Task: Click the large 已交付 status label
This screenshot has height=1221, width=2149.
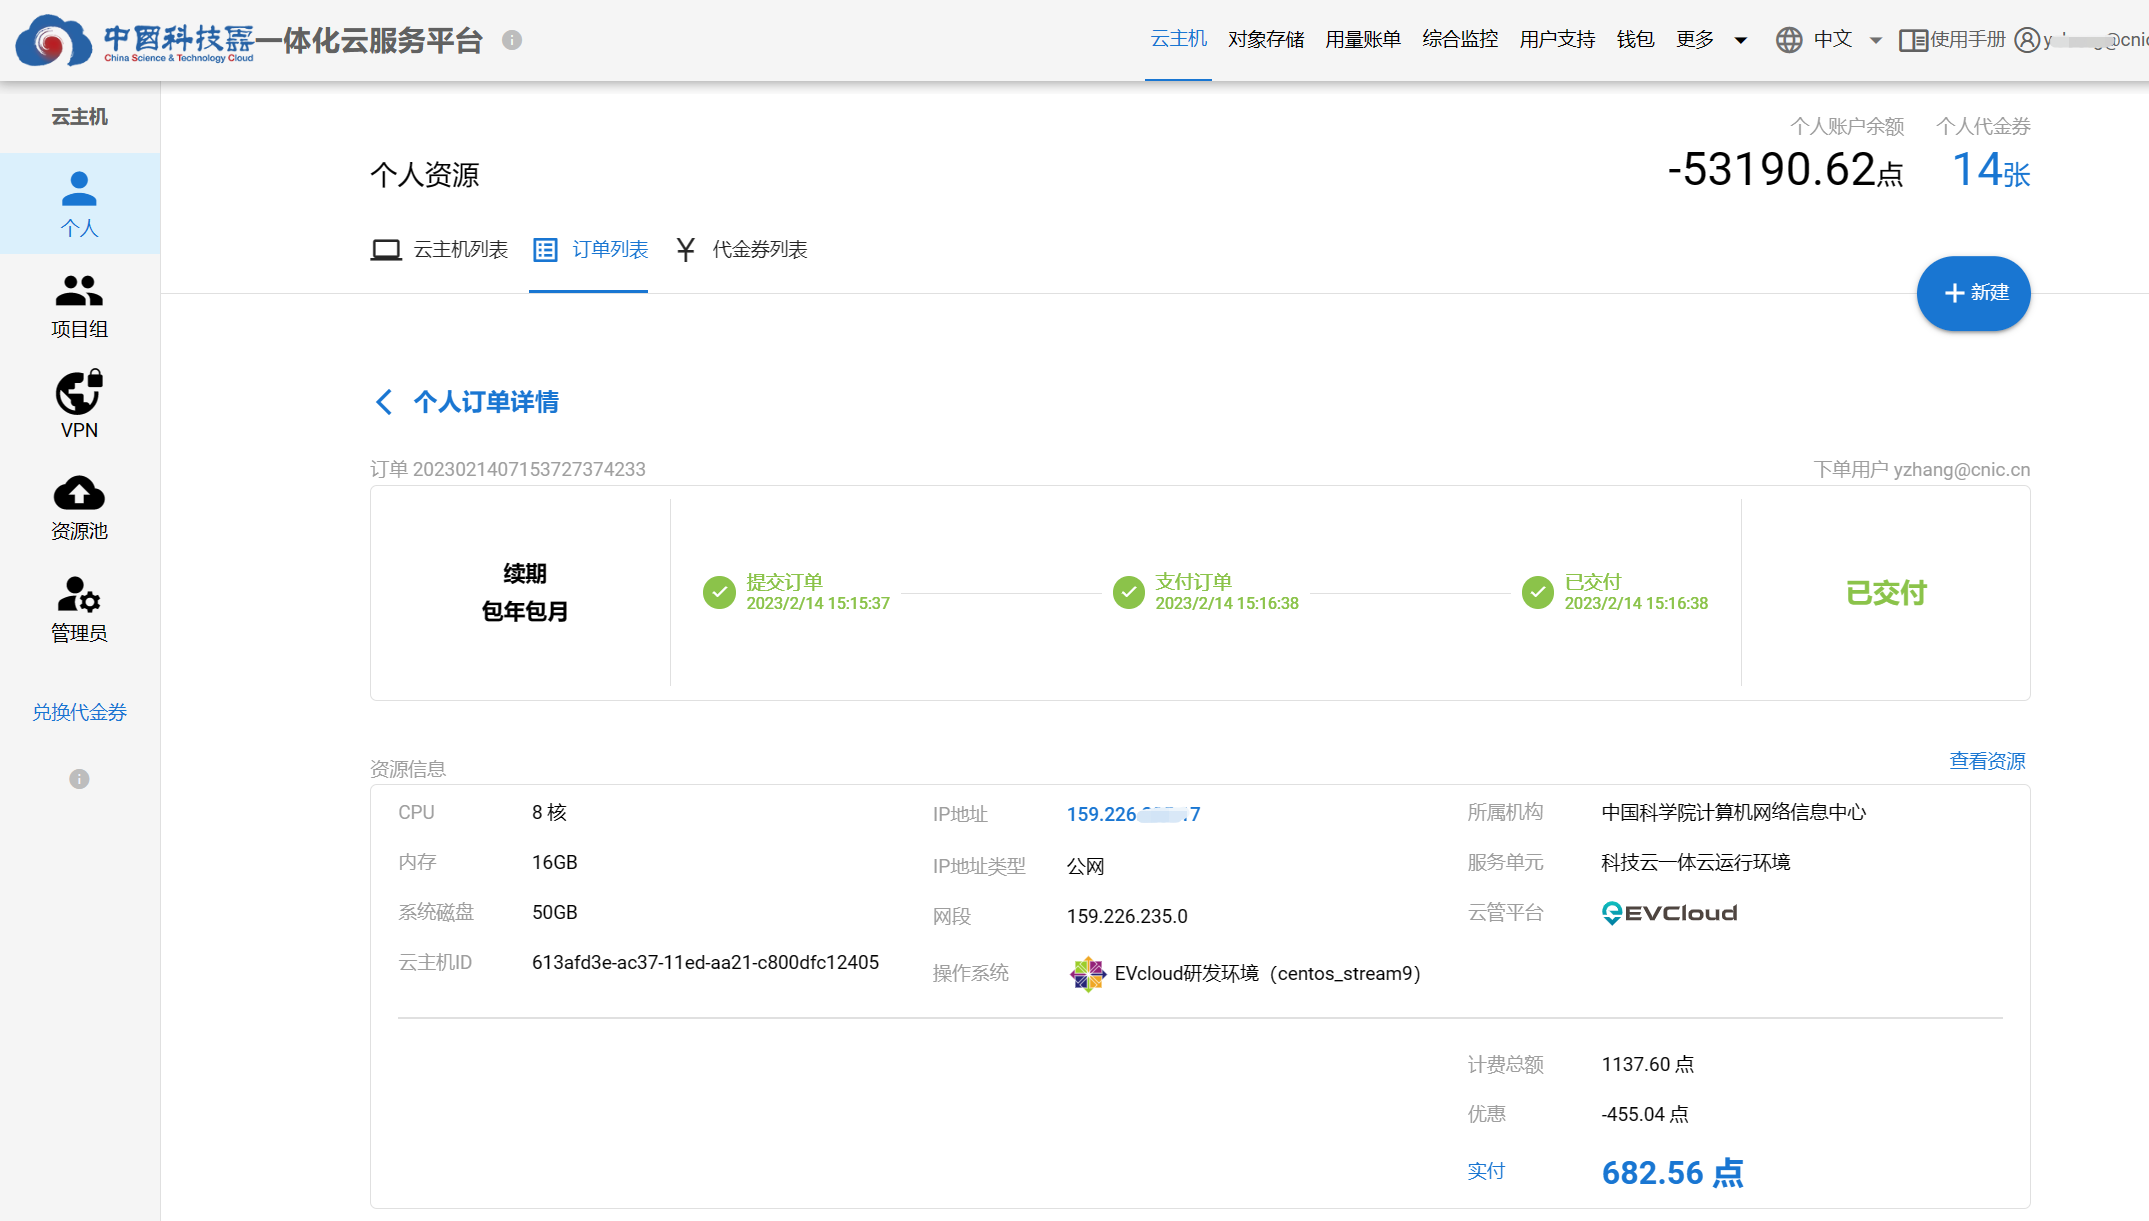Action: pyautogui.click(x=1886, y=593)
